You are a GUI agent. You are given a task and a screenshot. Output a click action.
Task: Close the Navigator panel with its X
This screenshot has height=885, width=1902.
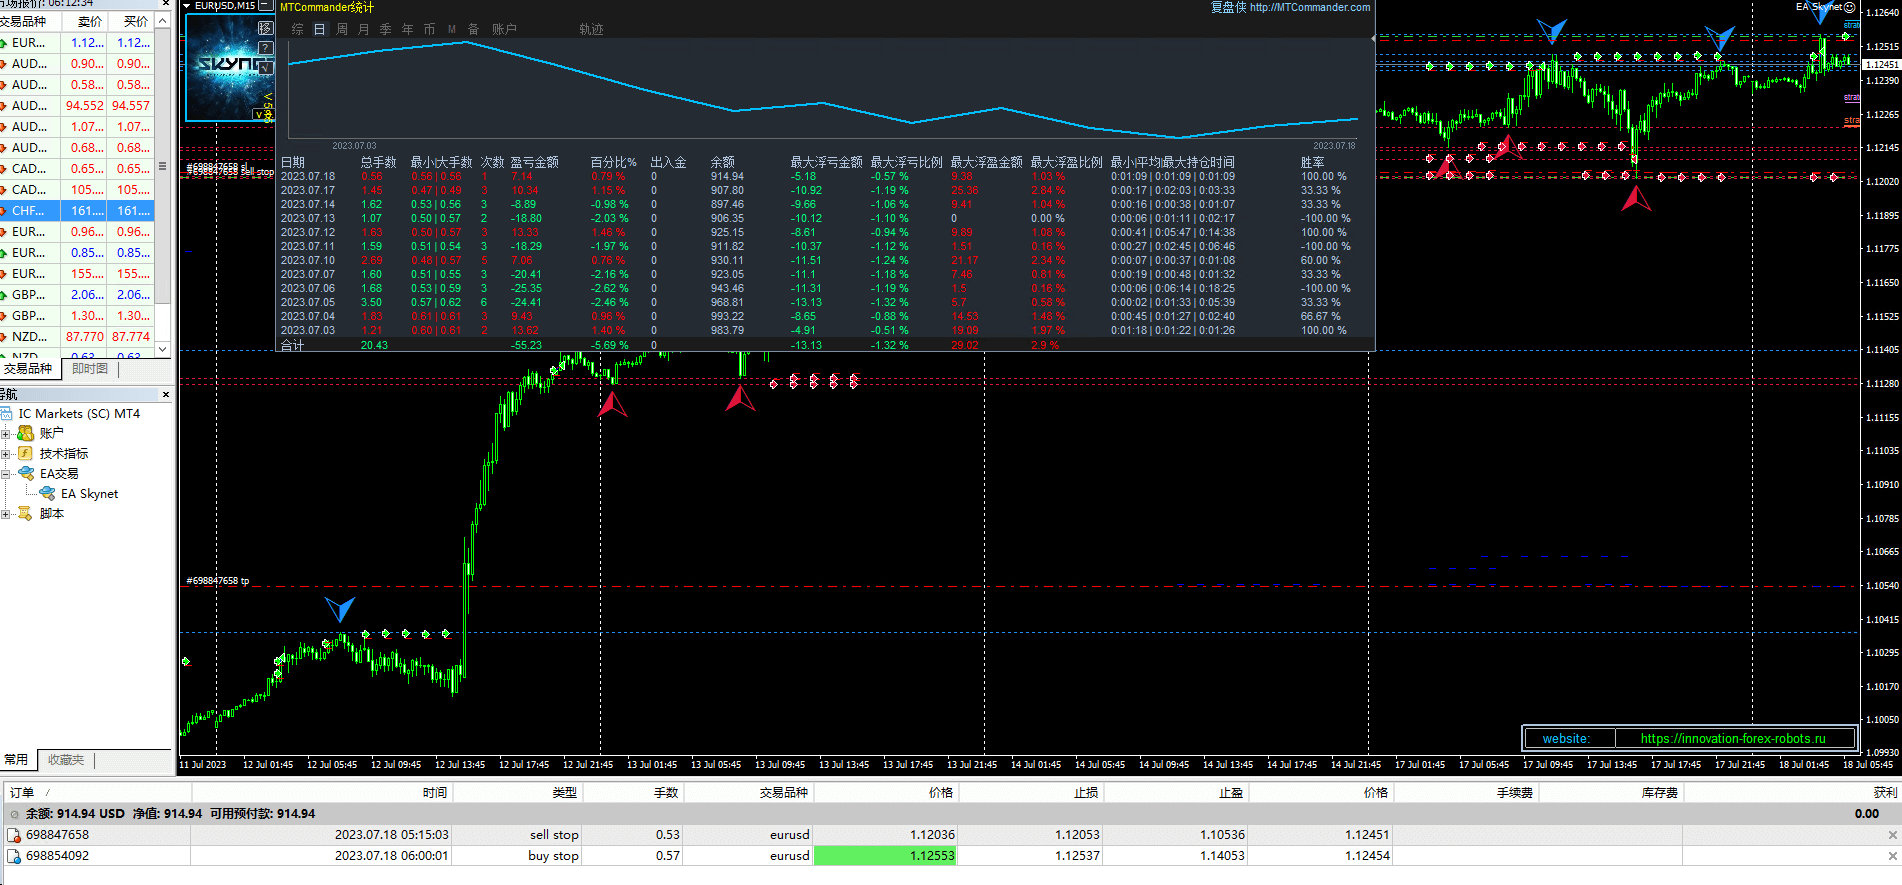166,395
